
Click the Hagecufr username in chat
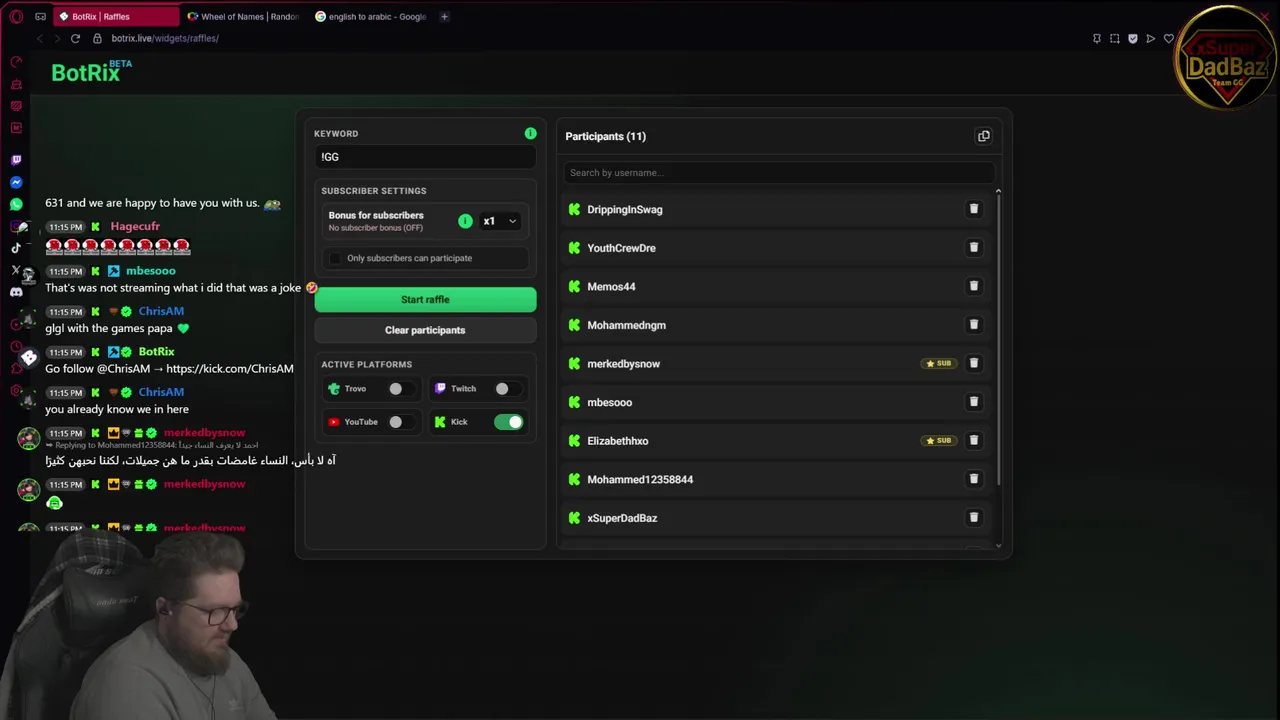pos(135,226)
